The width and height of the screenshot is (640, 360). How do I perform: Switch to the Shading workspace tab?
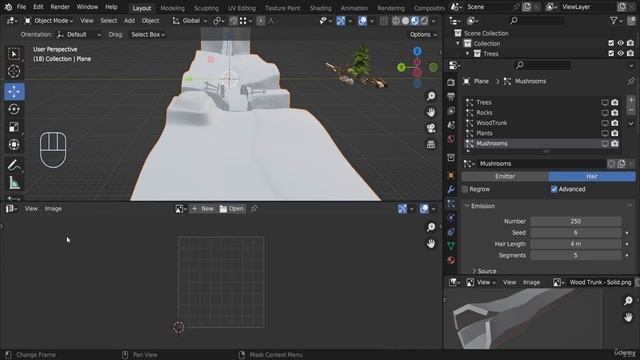coord(320,8)
